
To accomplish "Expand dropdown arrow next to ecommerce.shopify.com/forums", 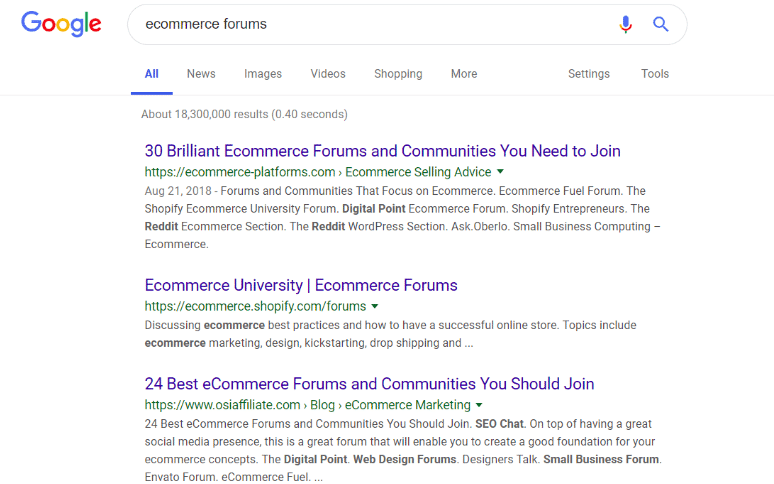I will 375,306.
